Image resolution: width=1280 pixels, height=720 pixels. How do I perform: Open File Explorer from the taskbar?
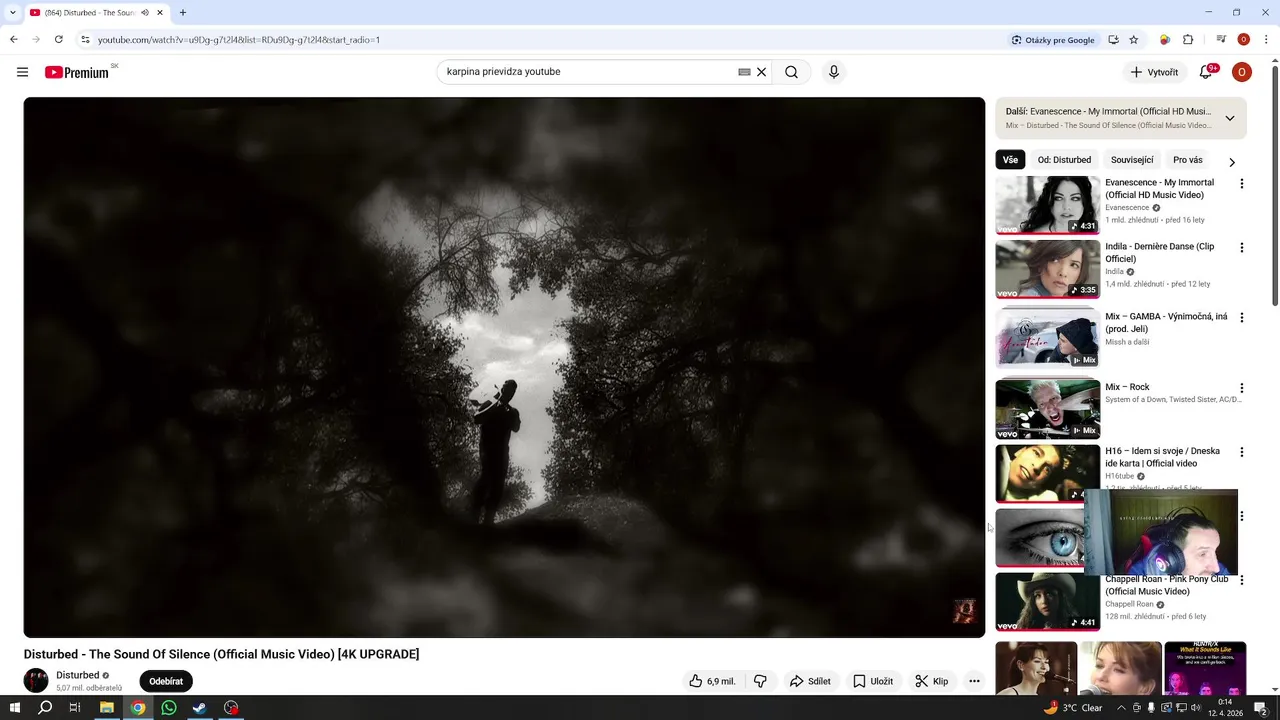click(107, 708)
